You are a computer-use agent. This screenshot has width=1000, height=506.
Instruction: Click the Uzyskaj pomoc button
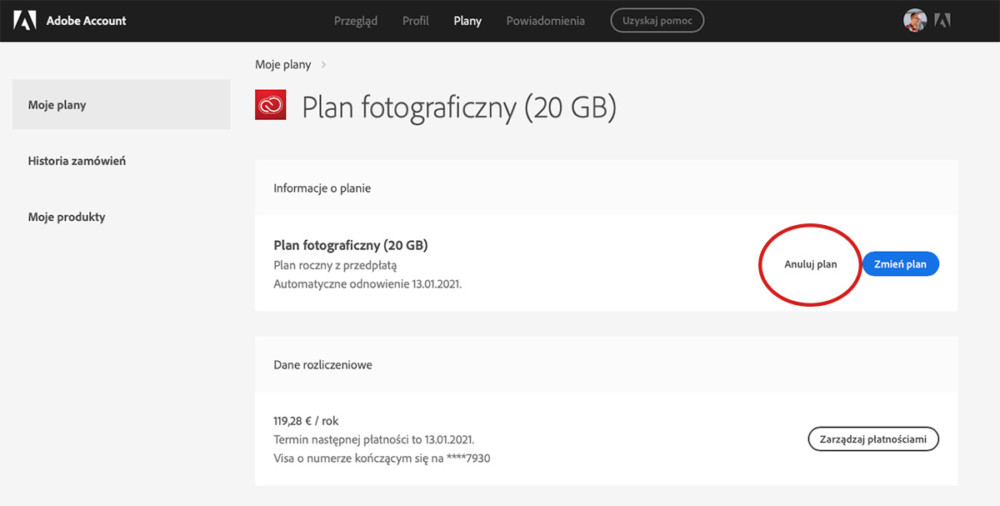658,20
